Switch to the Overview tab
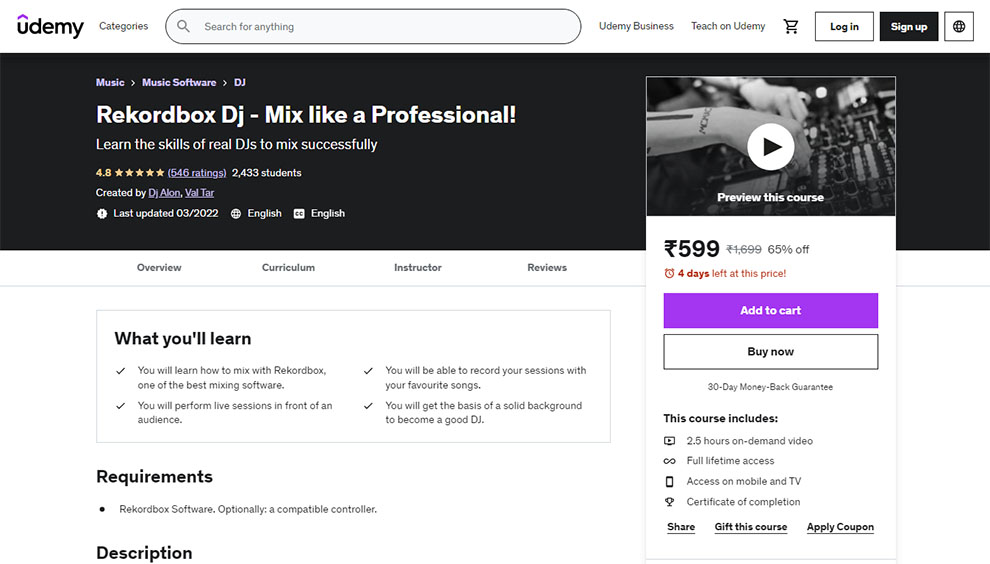Screen dimensions: 990x564 pyautogui.click(x=159, y=268)
